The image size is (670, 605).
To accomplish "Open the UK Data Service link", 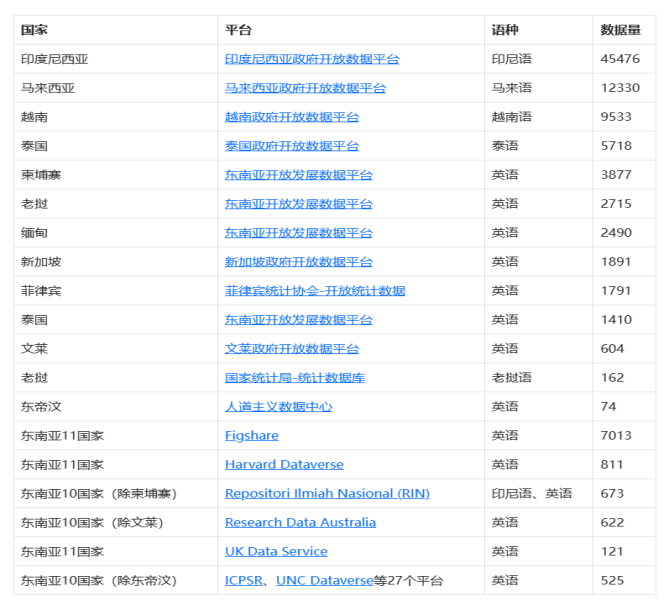I will coord(276,552).
